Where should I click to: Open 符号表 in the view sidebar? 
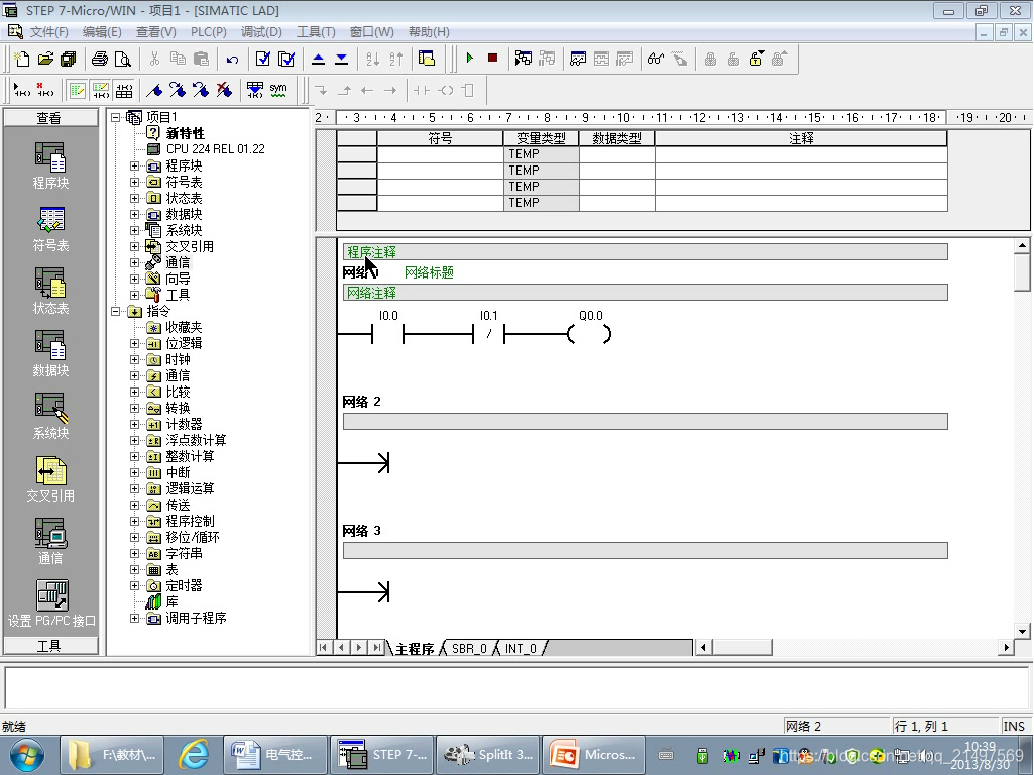(x=51, y=229)
